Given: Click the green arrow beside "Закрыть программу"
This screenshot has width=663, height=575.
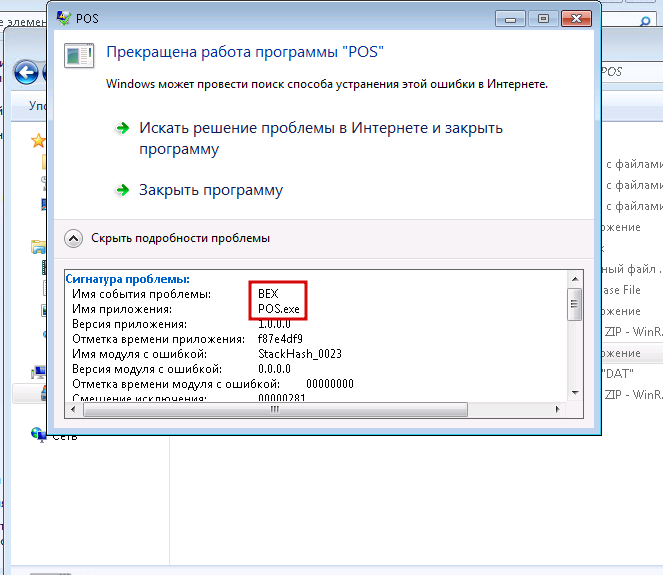Looking at the screenshot, I should click(x=123, y=190).
